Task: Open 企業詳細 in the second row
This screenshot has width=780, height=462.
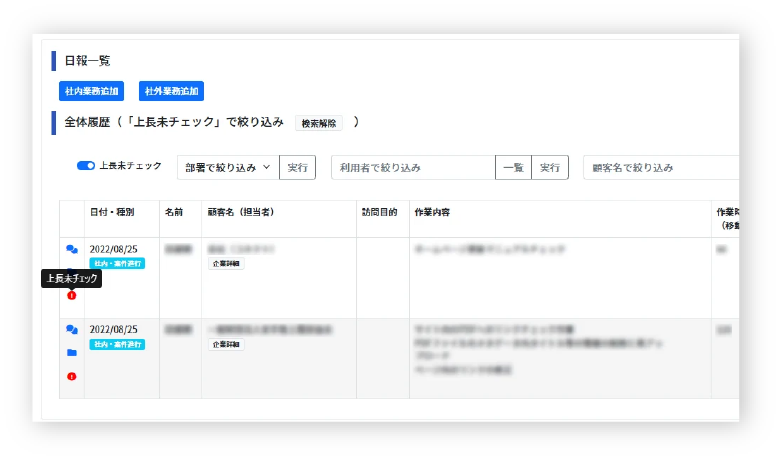Action: point(226,344)
